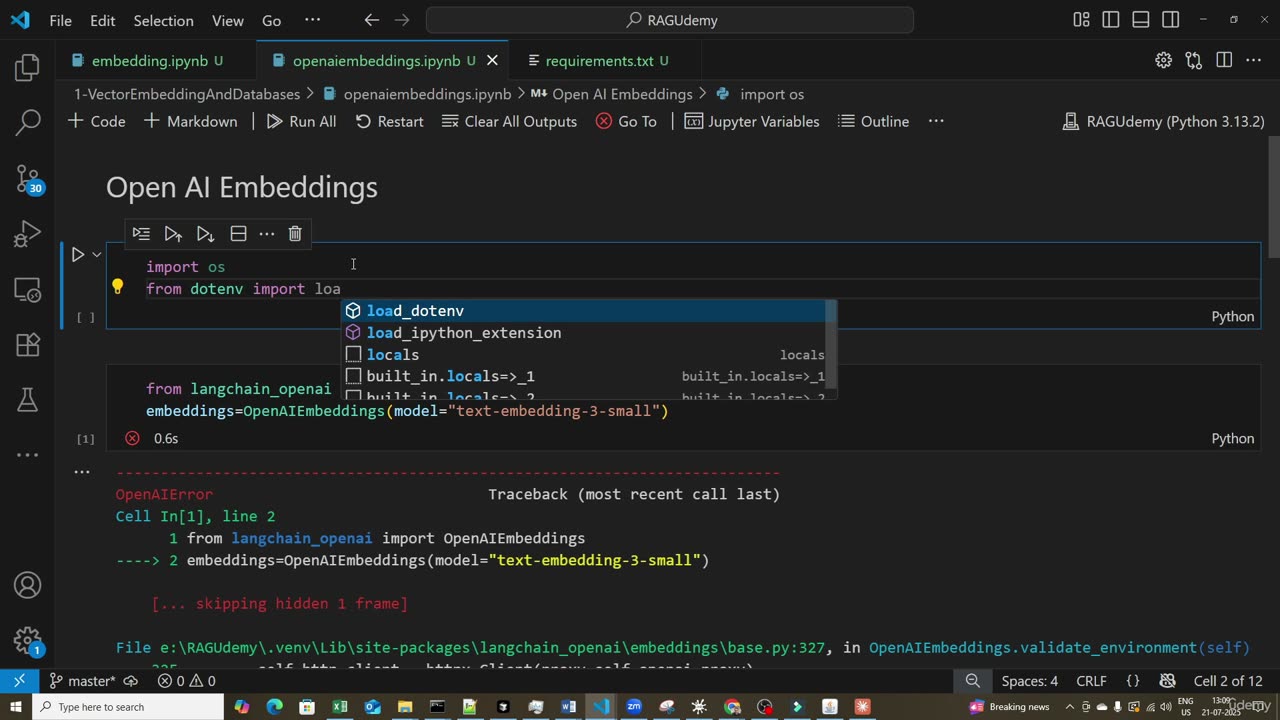Toggle the panel layout button
This screenshot has height=720, width=1280.
point(1141,20)
